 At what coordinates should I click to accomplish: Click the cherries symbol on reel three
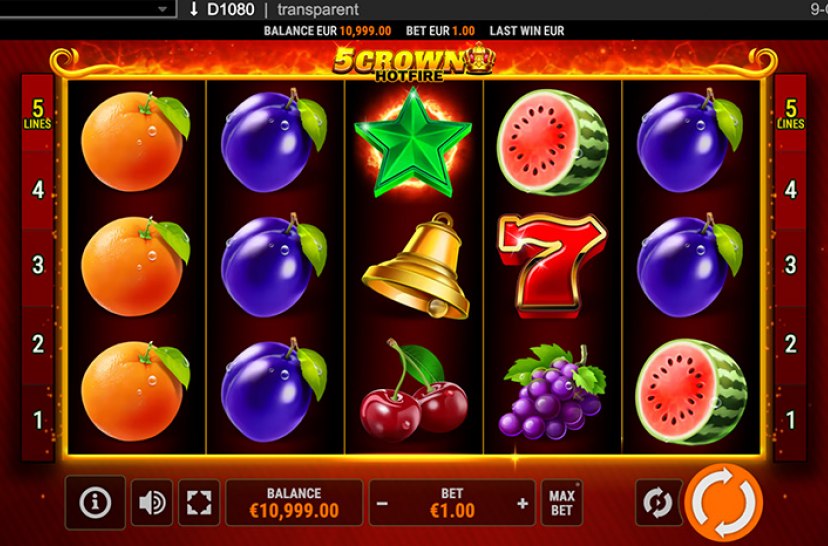click(414, 391)
